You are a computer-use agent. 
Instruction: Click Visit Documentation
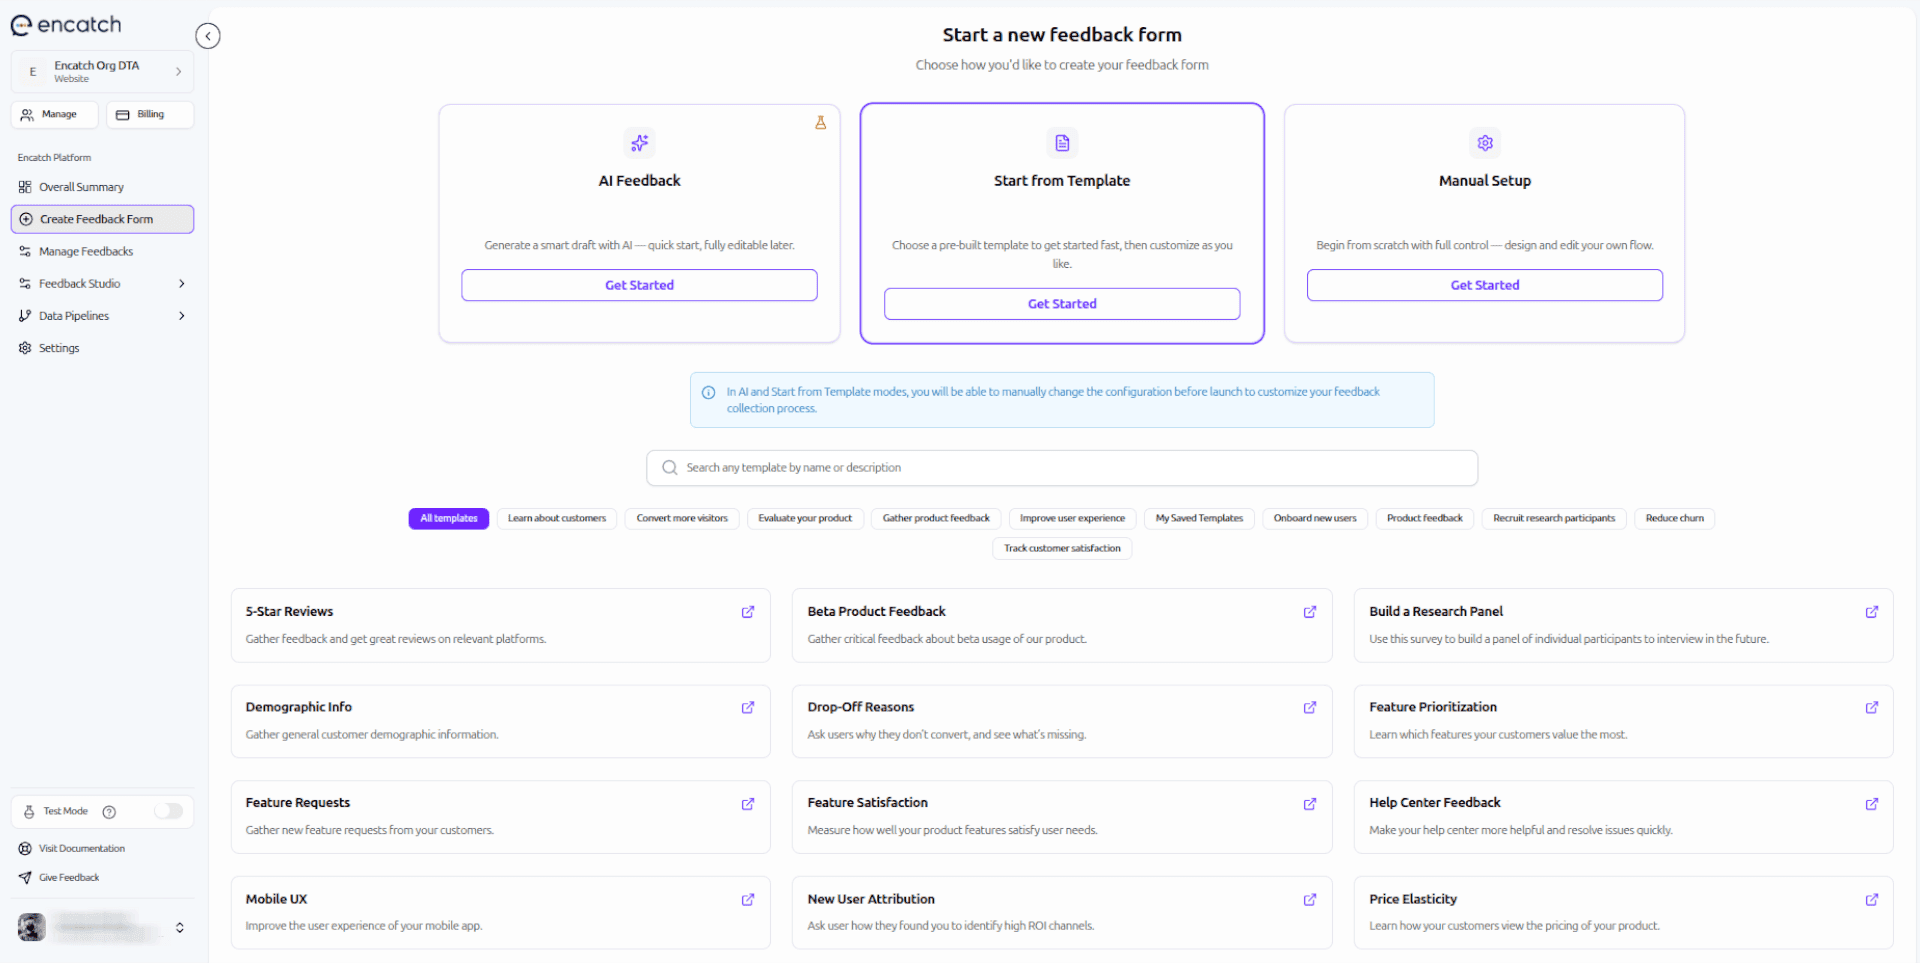81,848
